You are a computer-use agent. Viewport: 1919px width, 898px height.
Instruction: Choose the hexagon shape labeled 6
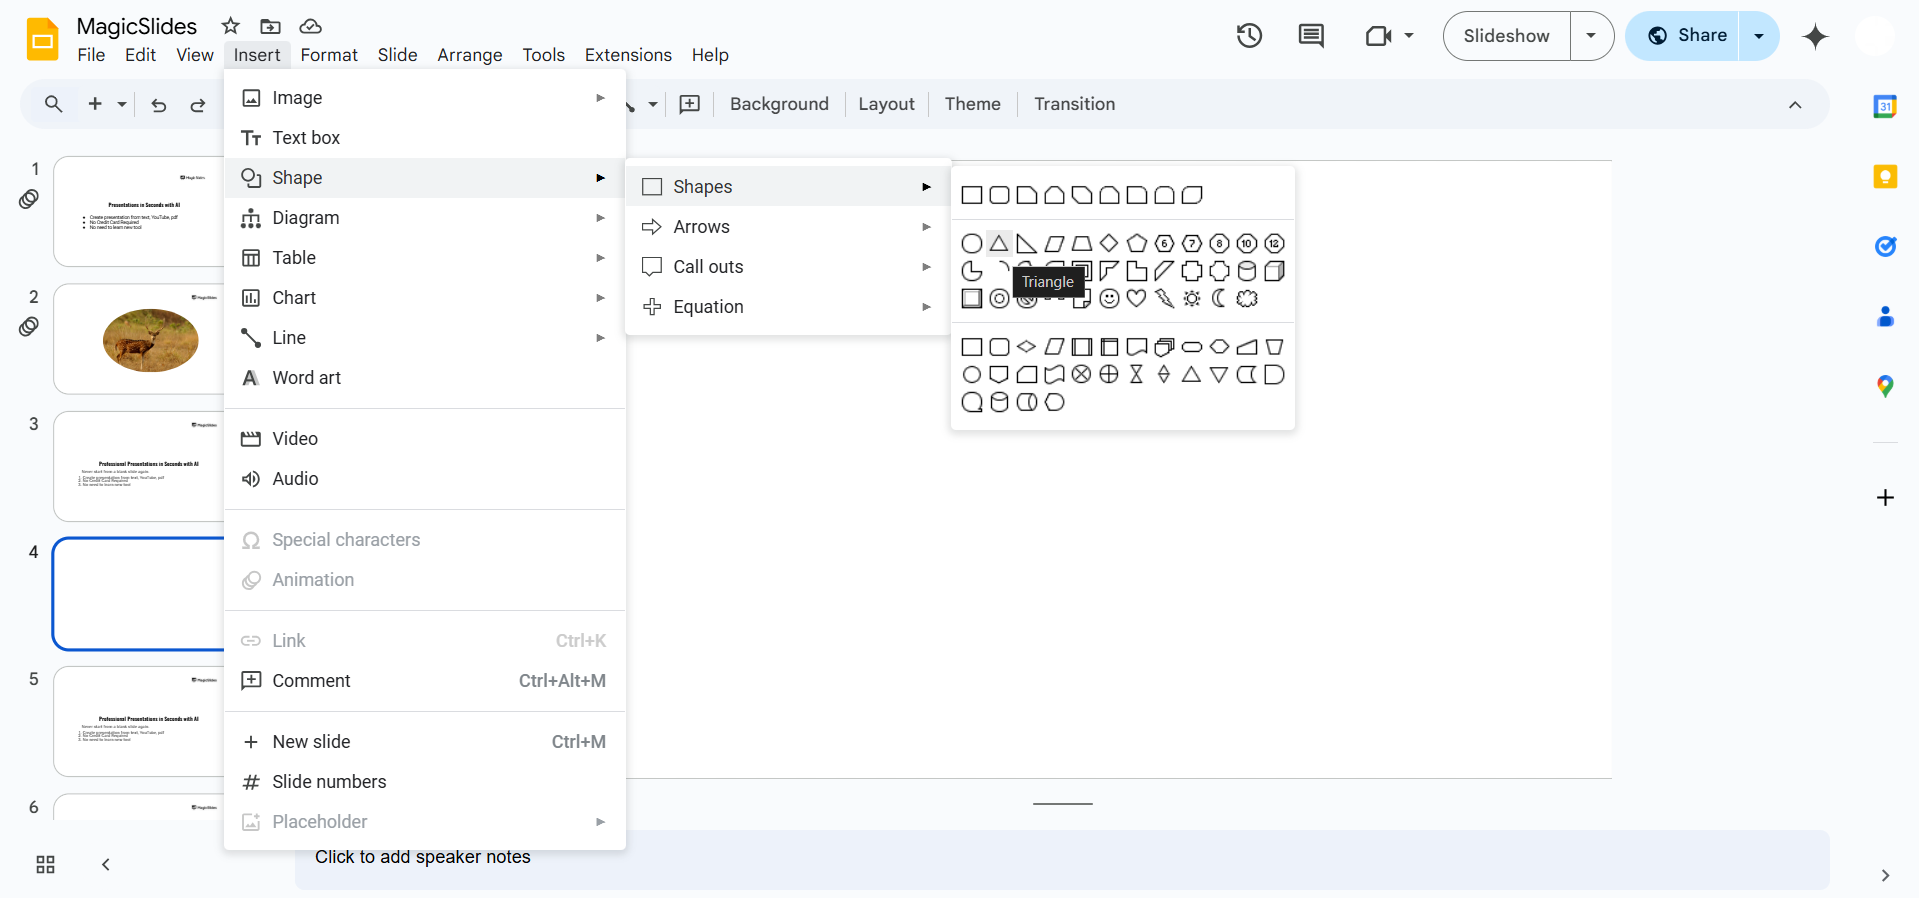(1164, 244)
